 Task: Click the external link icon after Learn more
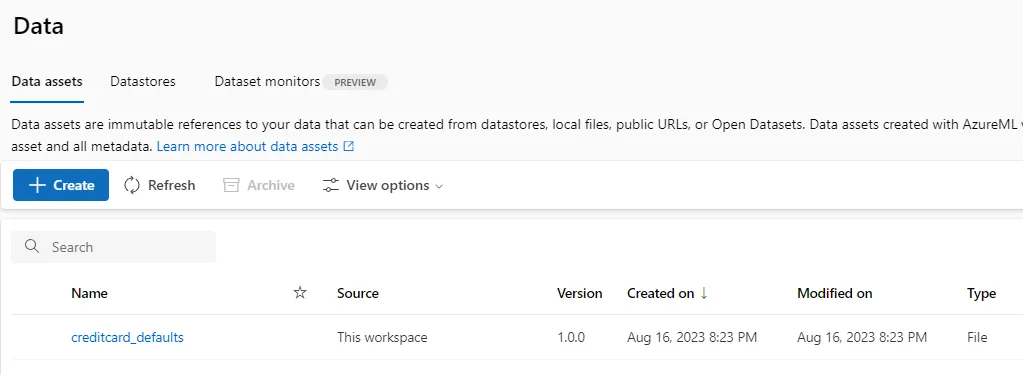[348, 146]
